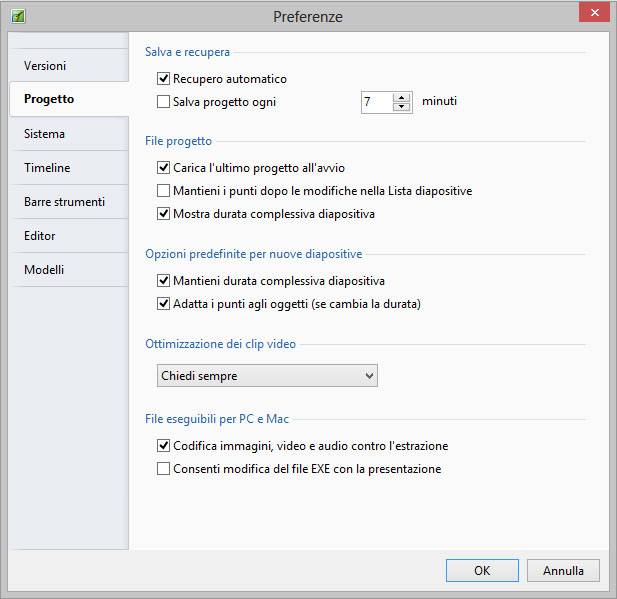The width and height of the screenshot is (617, 599).
Task: Decrease the minutes value with down arrow
Action: 402,107
